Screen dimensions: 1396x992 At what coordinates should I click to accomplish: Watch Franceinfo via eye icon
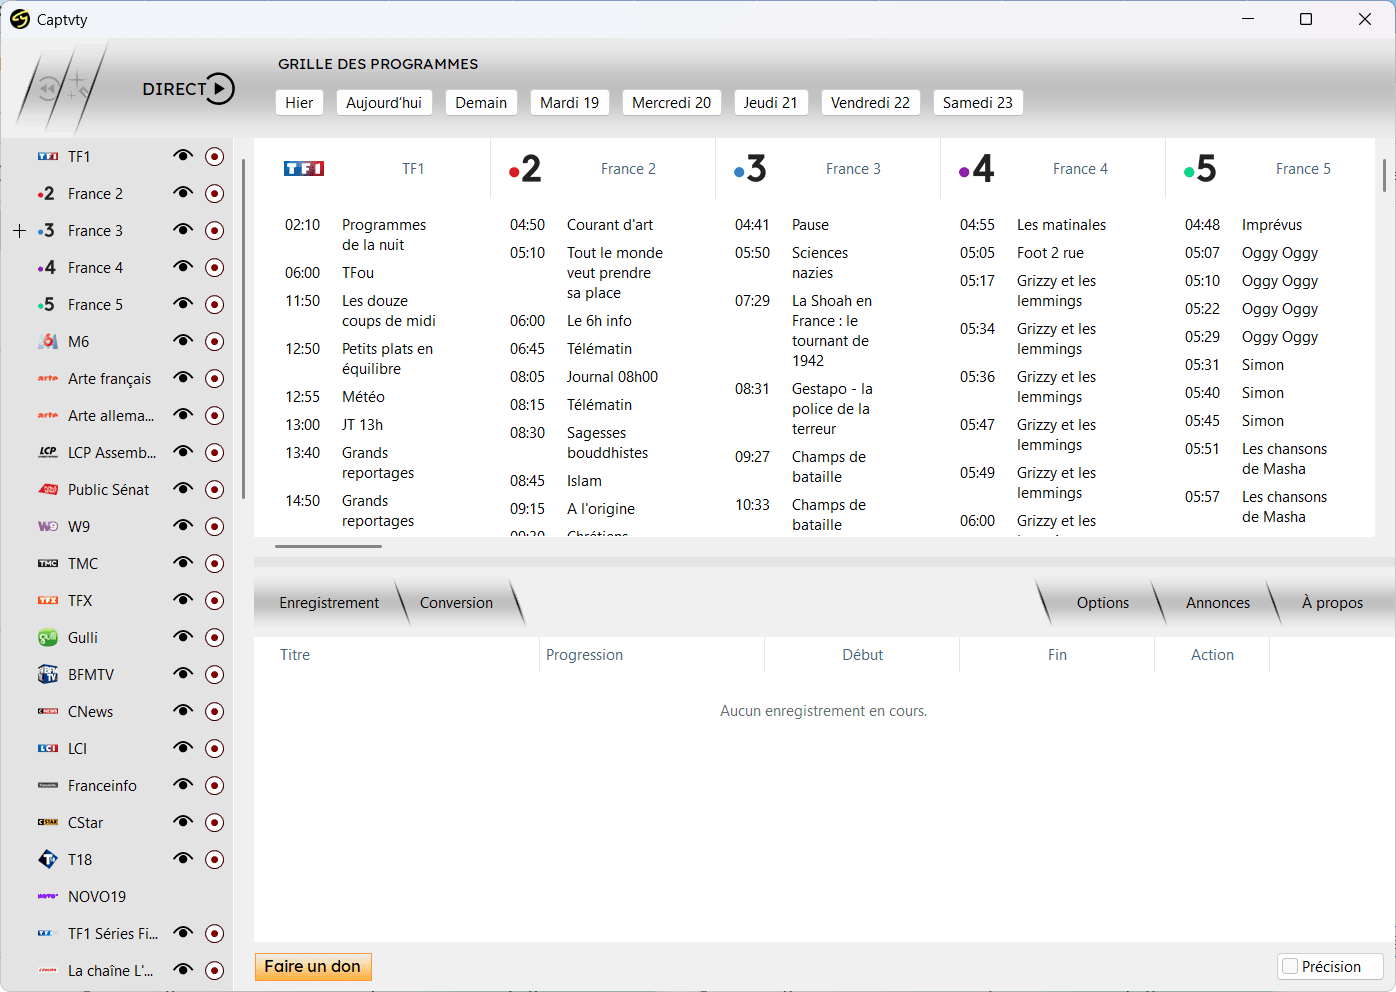click(x=182, y=785)
